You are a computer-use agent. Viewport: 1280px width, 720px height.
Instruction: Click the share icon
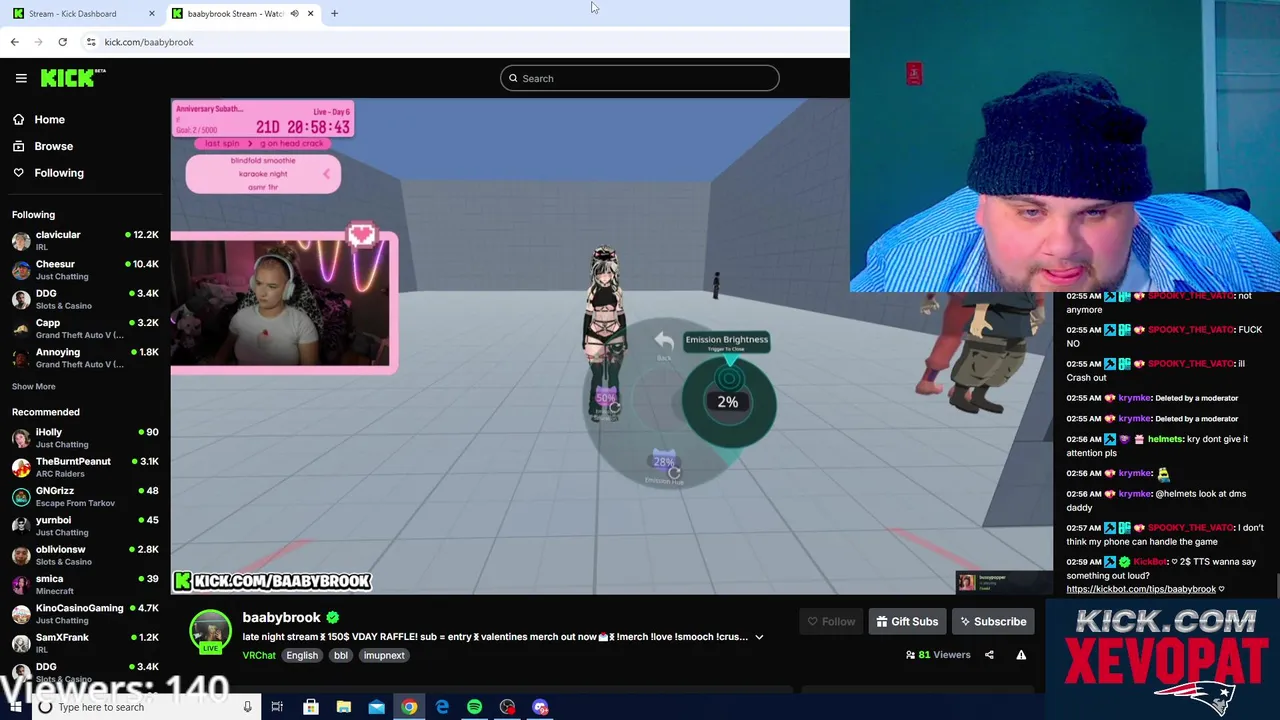989,655
